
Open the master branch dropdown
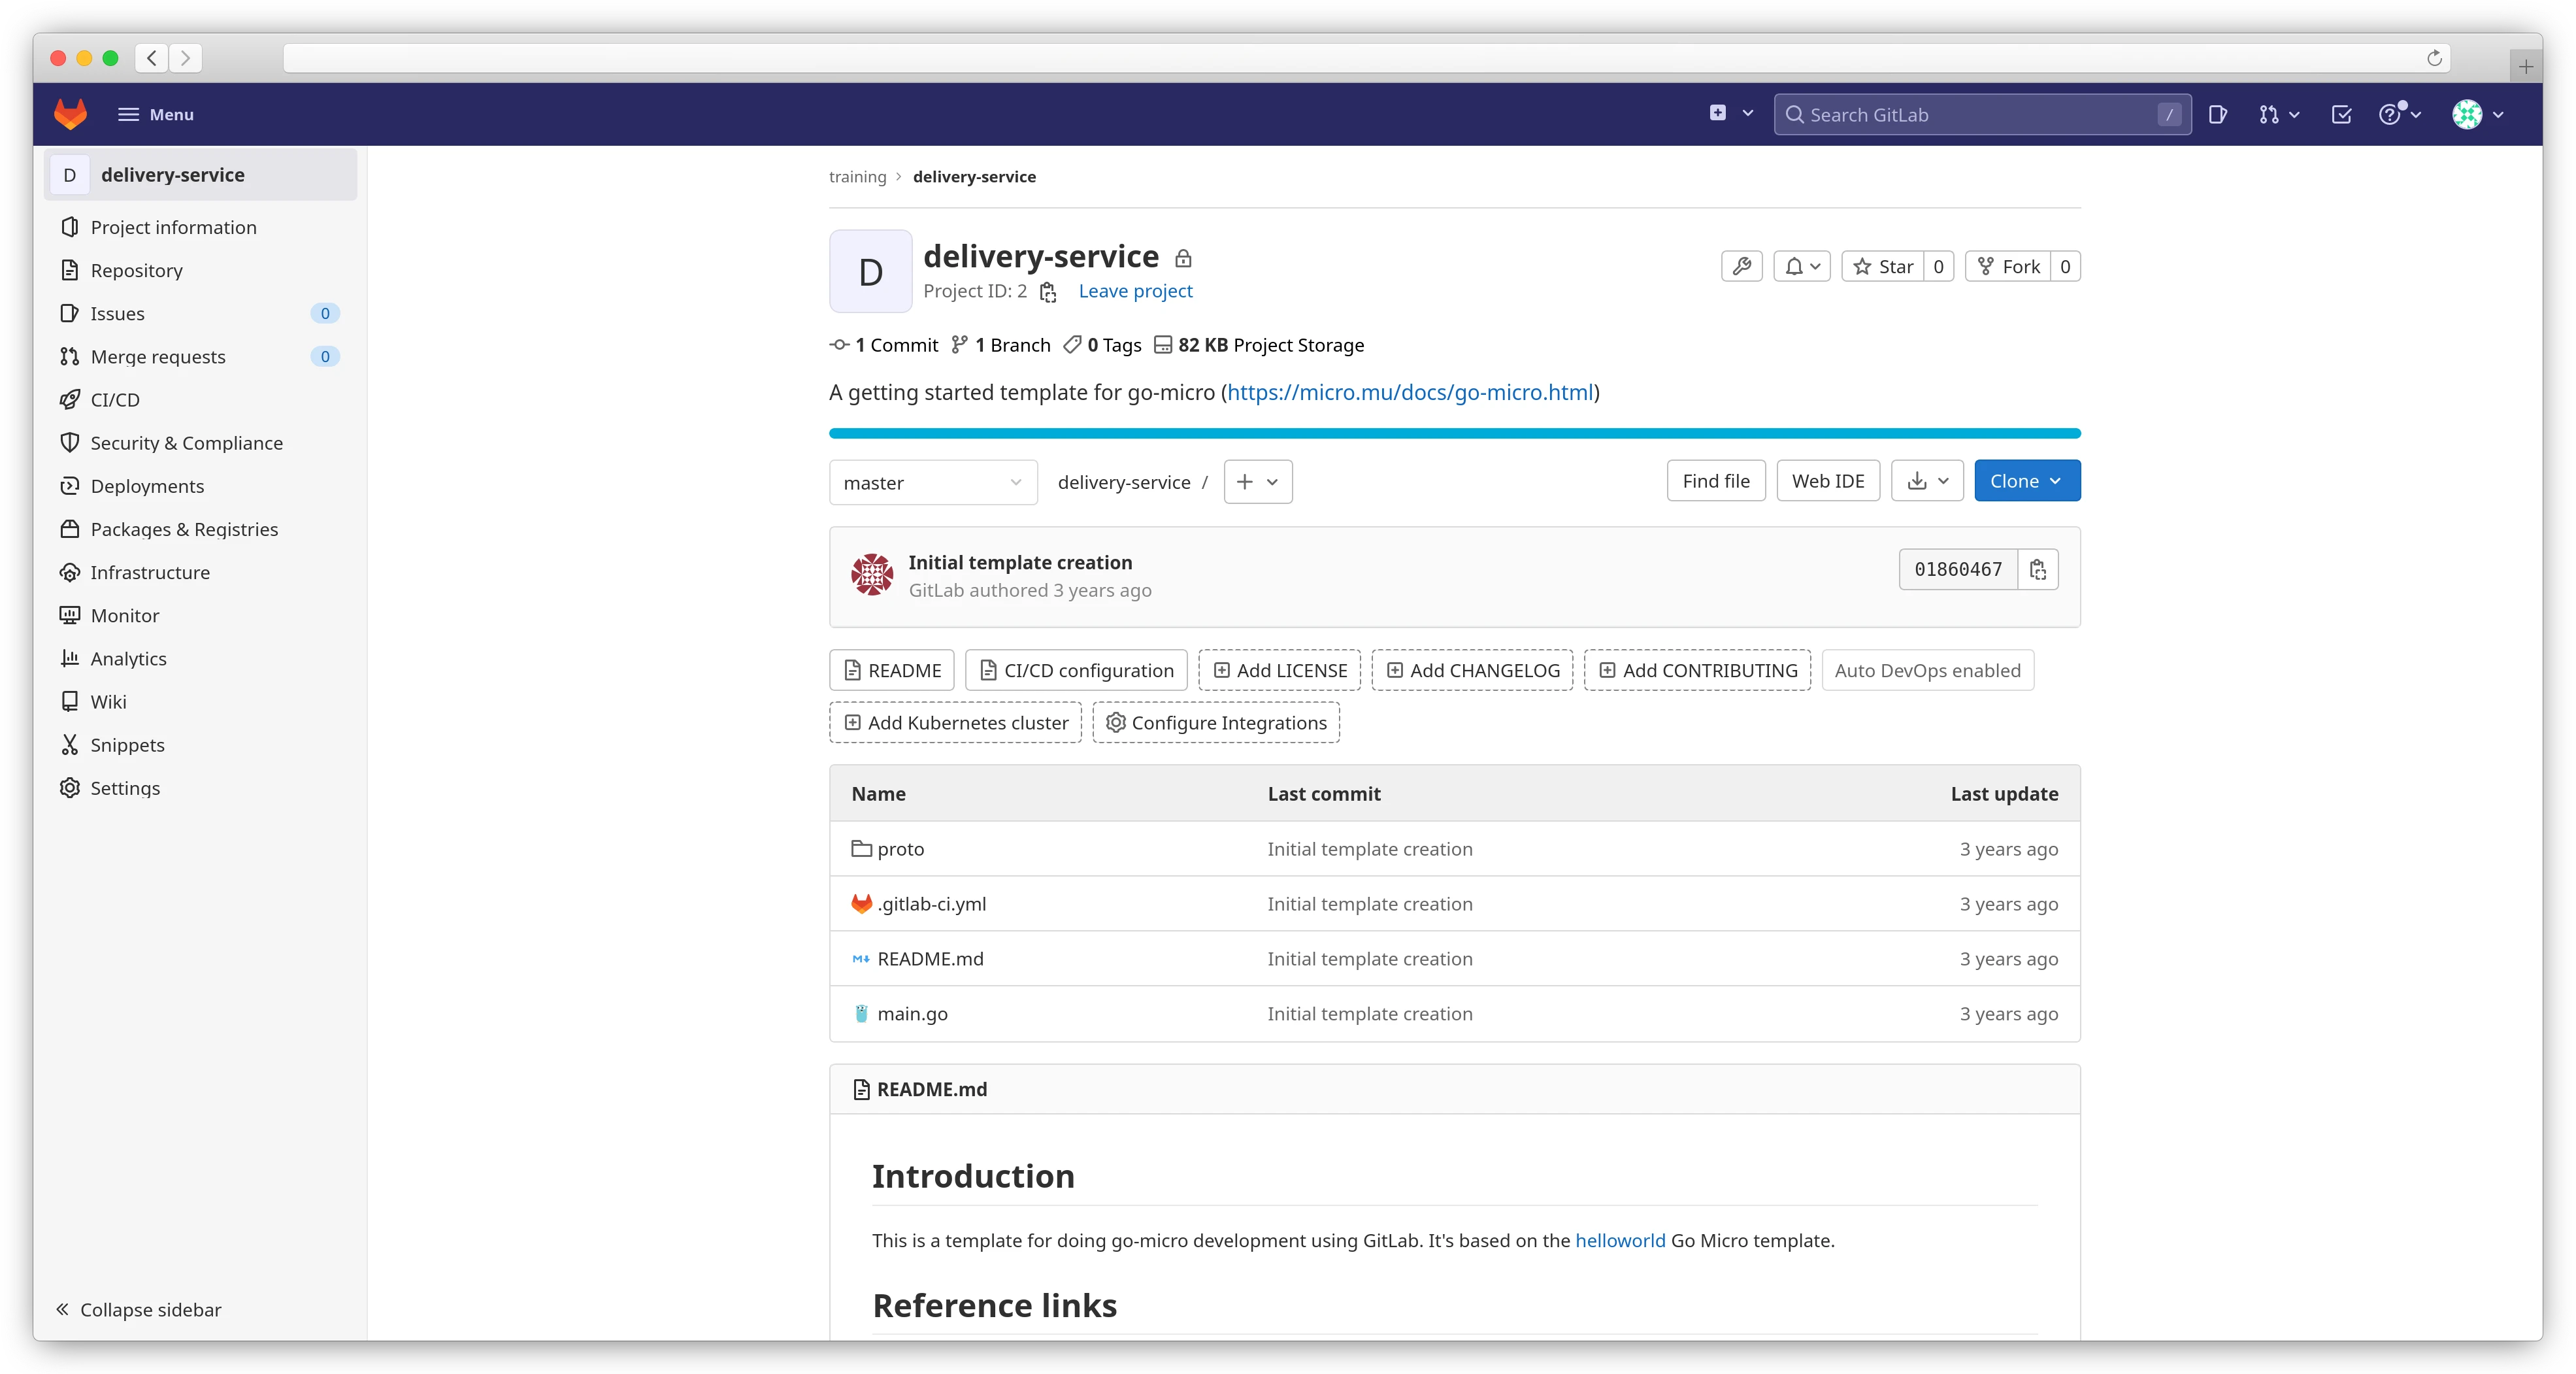tap(932, 482)
